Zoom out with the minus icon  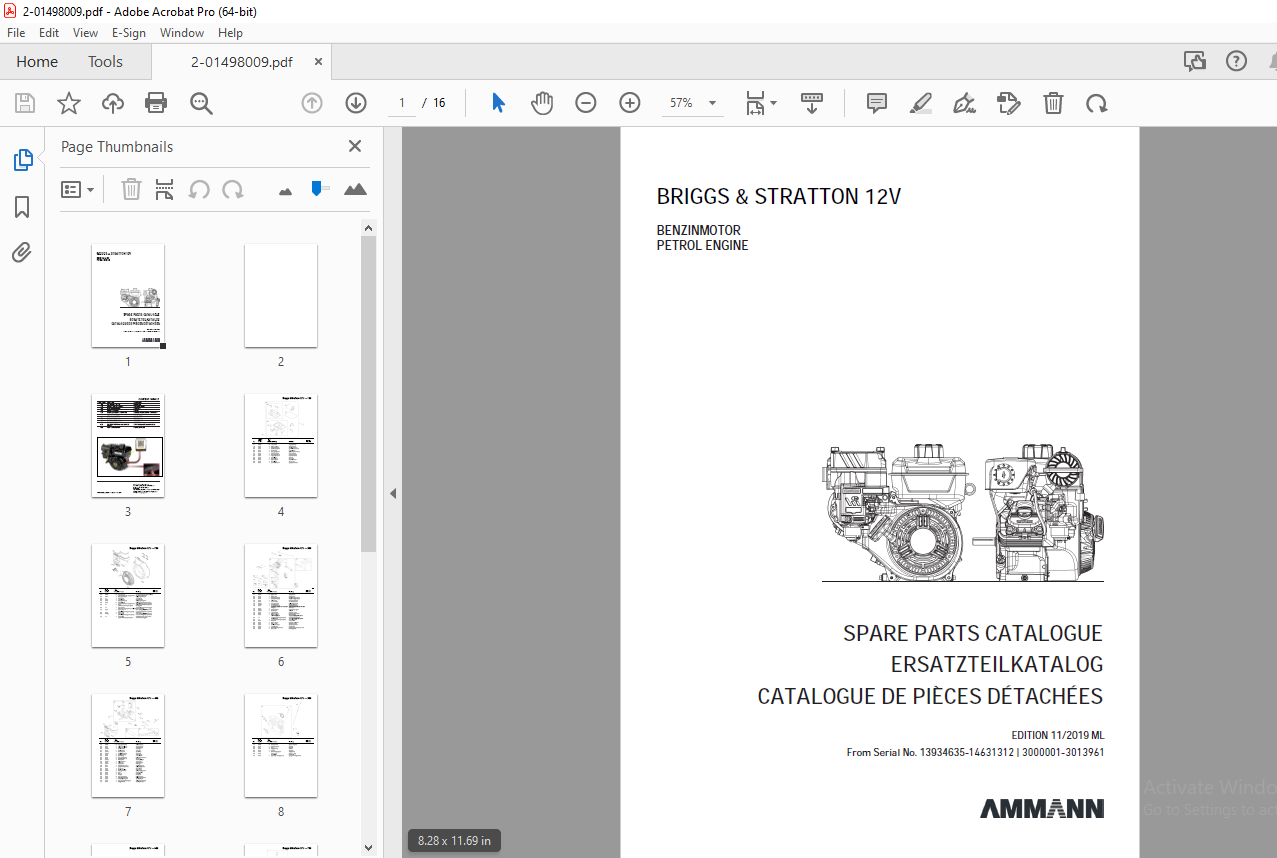(586, 103)
